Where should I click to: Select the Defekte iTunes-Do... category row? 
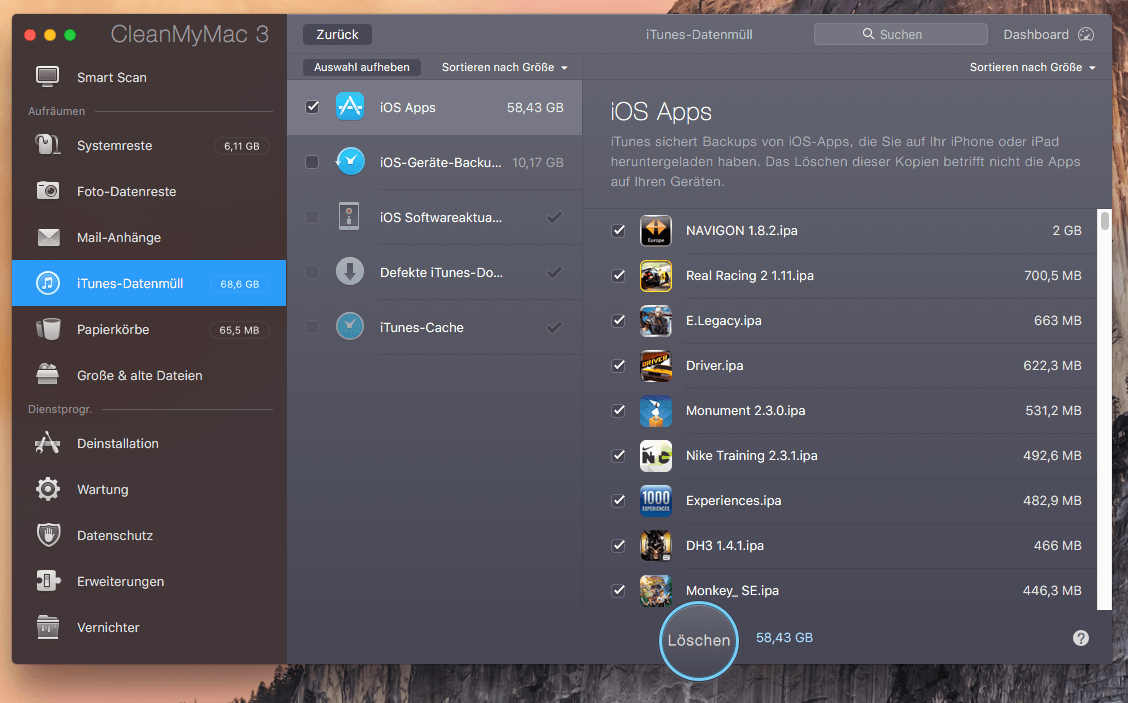point(435,272)
